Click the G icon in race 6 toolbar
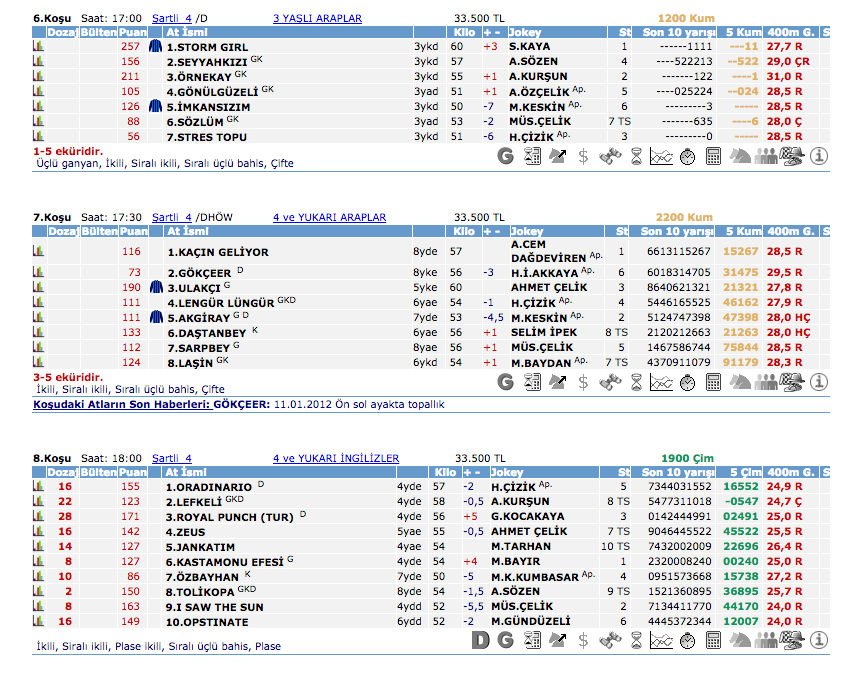This screenshot has height=674, width=858. [505, 156]
